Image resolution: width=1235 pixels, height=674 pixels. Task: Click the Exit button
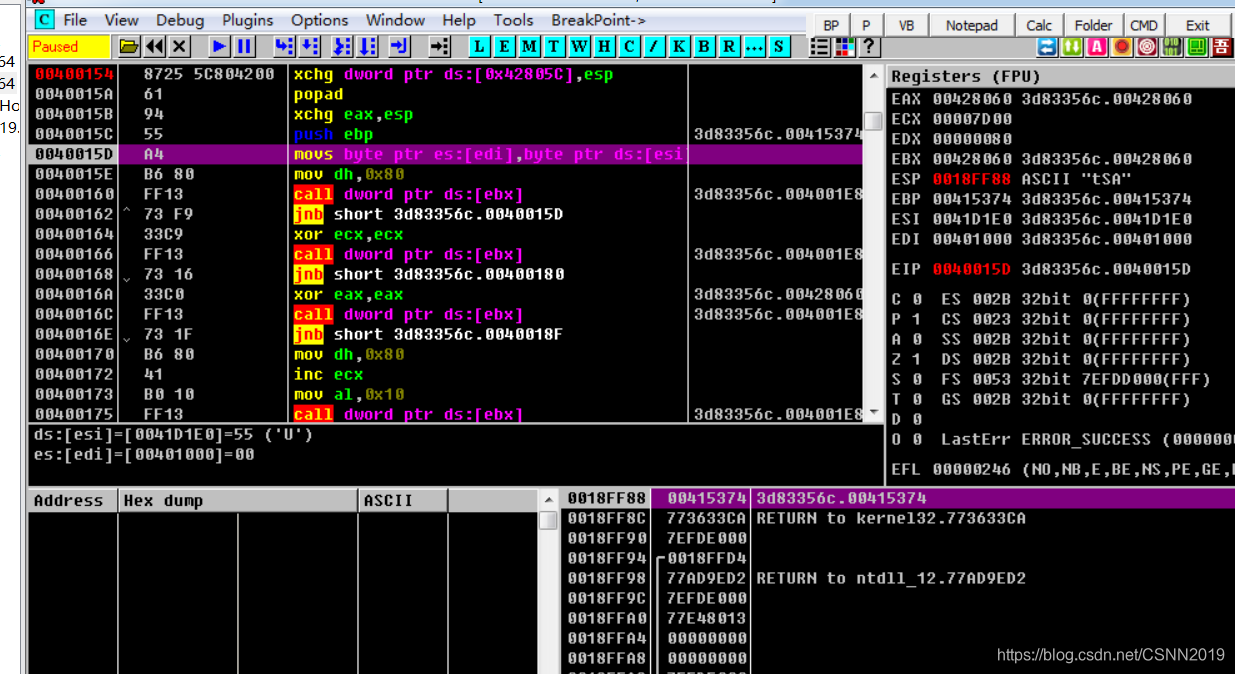[x=1197, y=25]
